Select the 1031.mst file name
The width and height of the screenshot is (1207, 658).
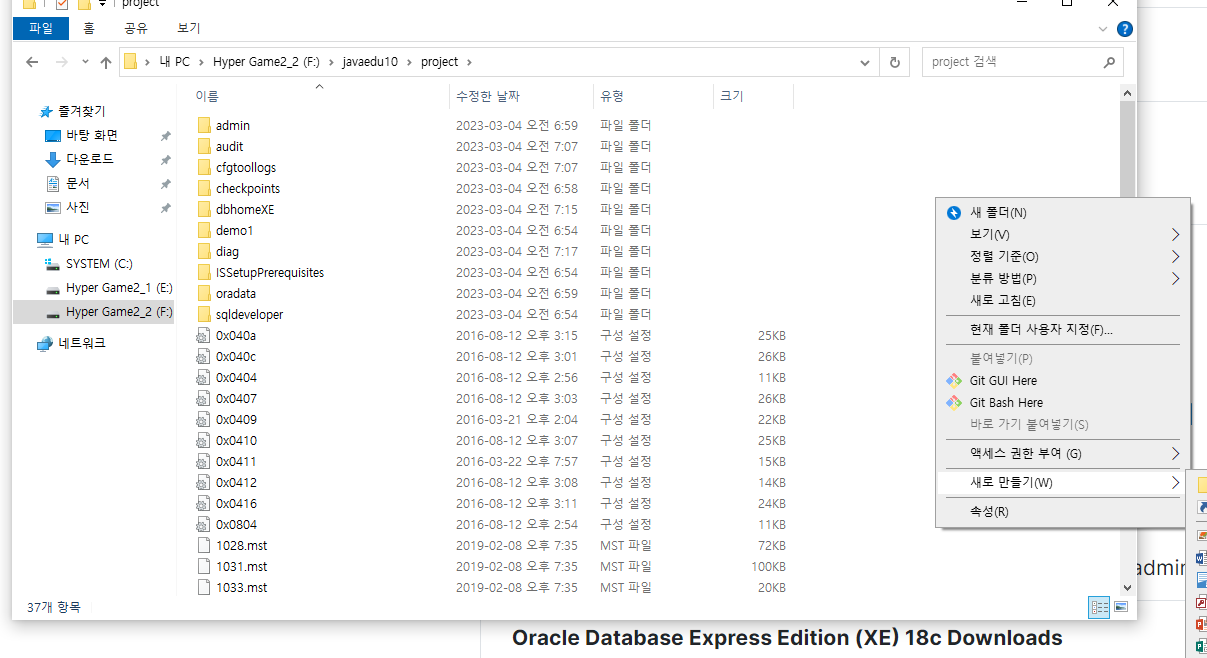pos(242,566)
